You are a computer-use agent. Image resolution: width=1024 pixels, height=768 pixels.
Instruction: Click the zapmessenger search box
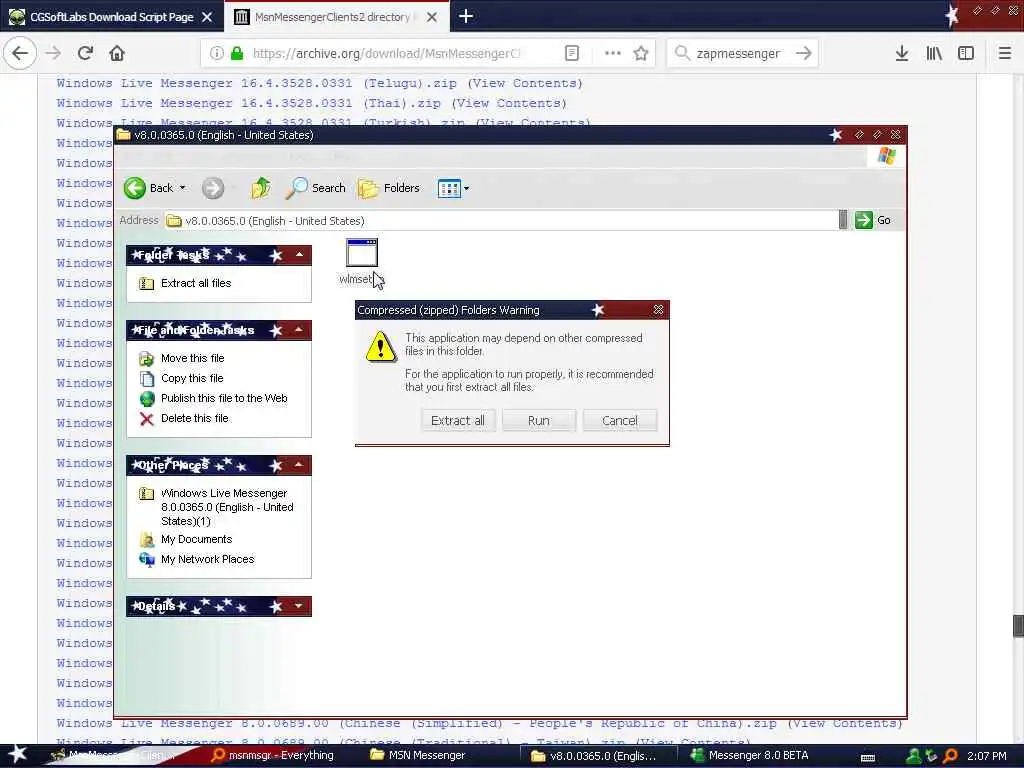pyautogui.click(x=738, y=54)
